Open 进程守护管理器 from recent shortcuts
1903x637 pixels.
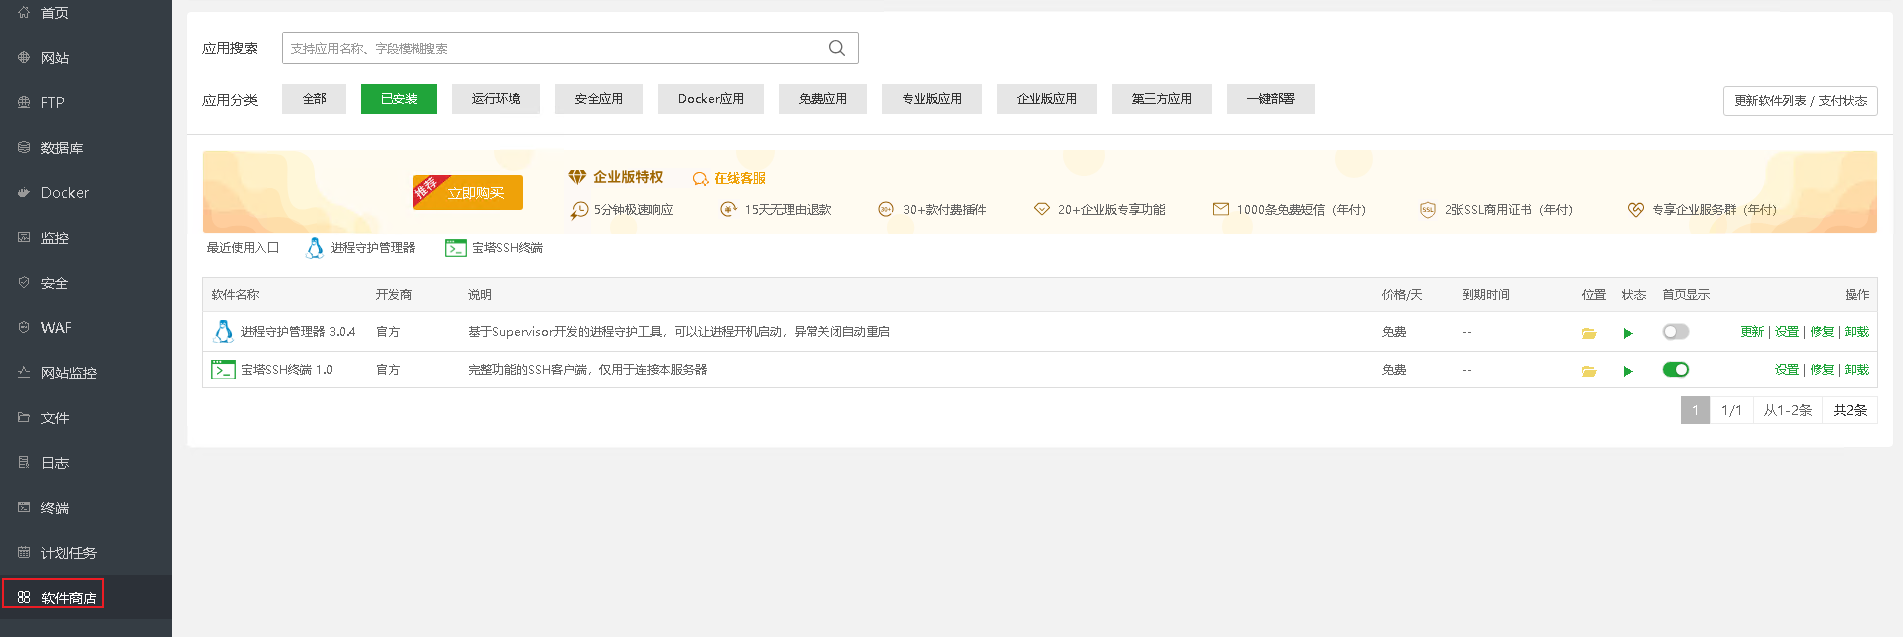[361, 248]
